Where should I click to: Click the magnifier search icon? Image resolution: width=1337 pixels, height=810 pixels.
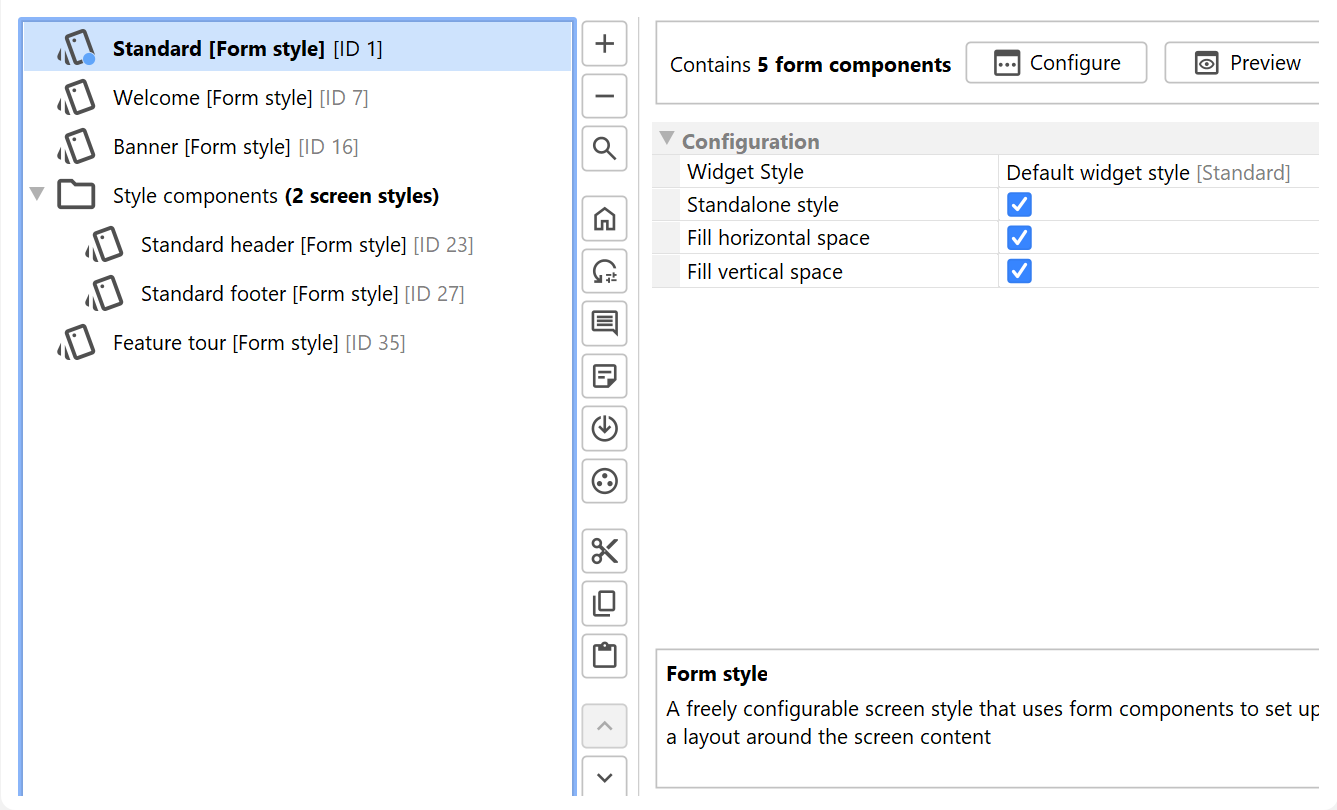click(x=604, y=149)
